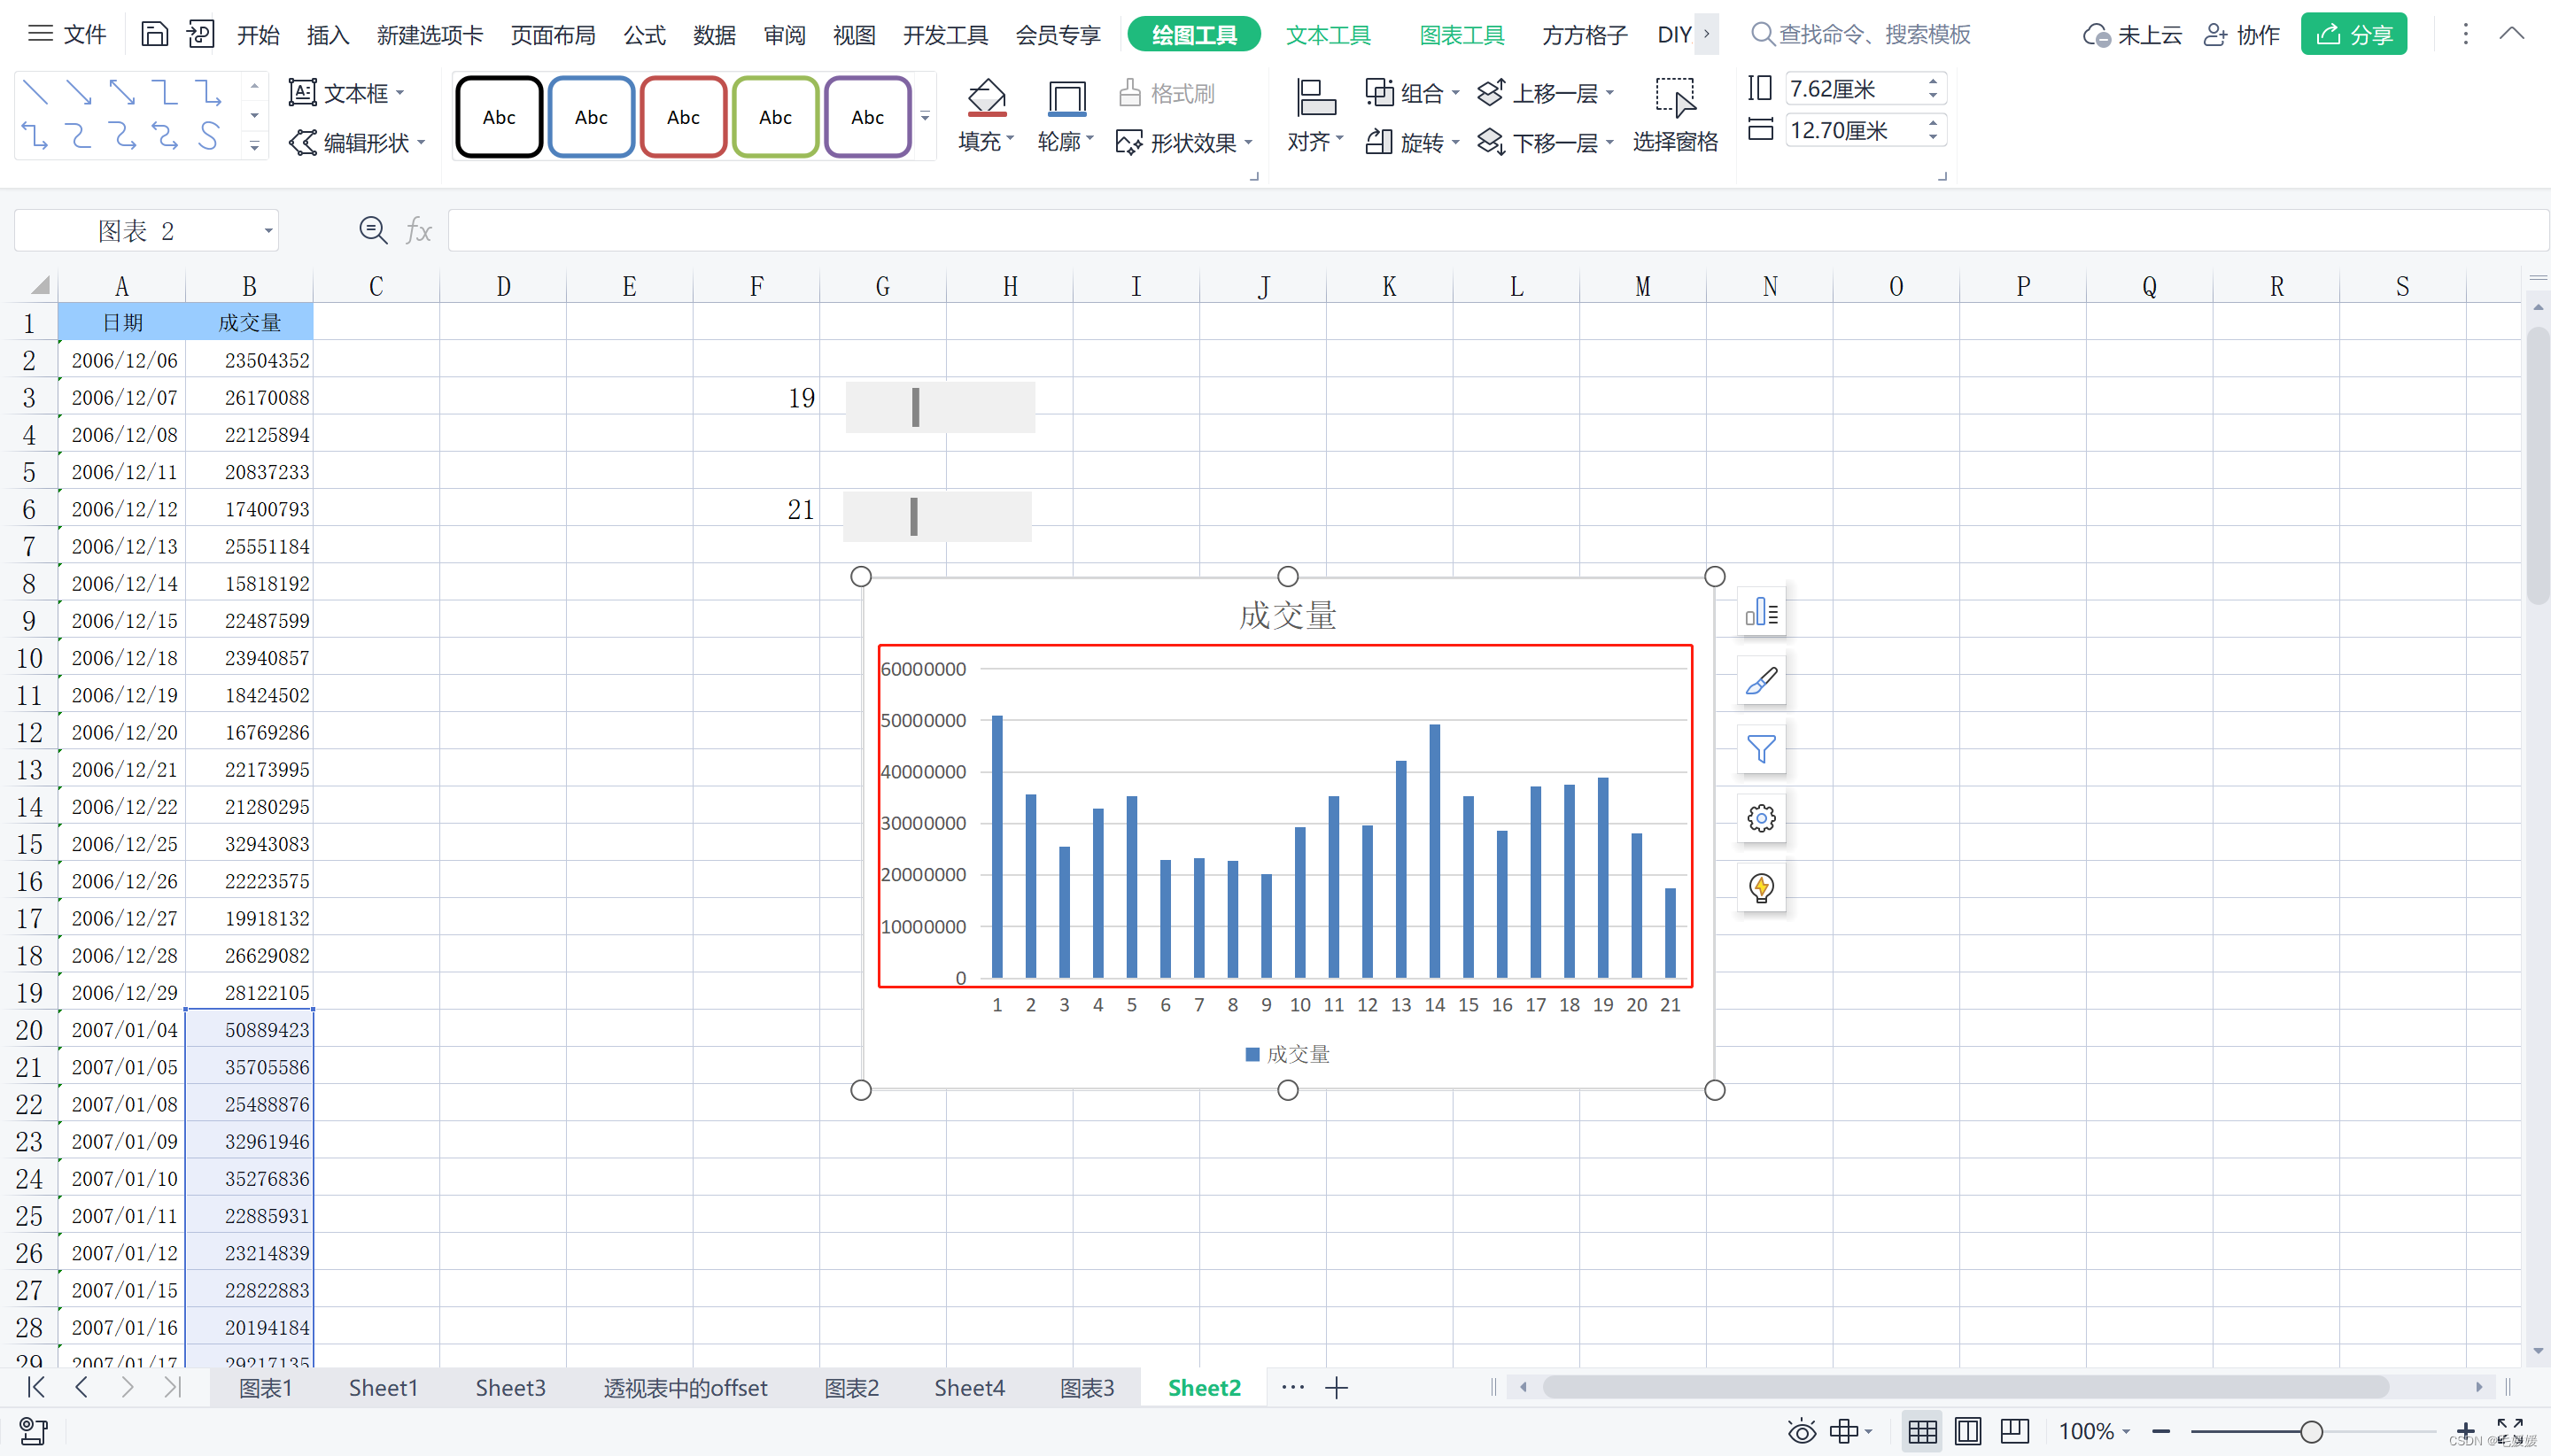
Task: Click the zoom magnifier beside formula bar
Action: (373, 231)
